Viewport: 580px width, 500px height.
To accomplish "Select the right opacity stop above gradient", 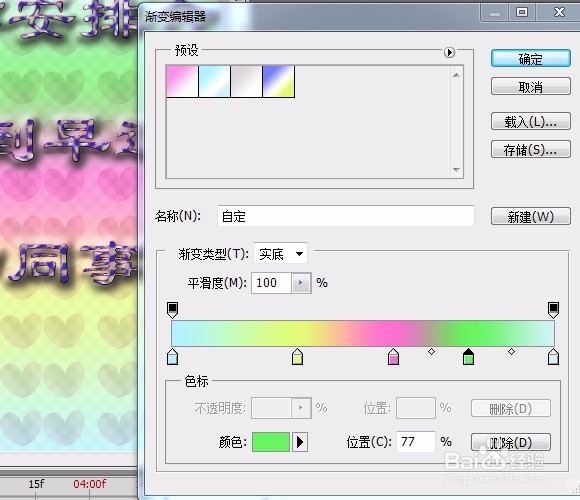I will pos(553,310).
